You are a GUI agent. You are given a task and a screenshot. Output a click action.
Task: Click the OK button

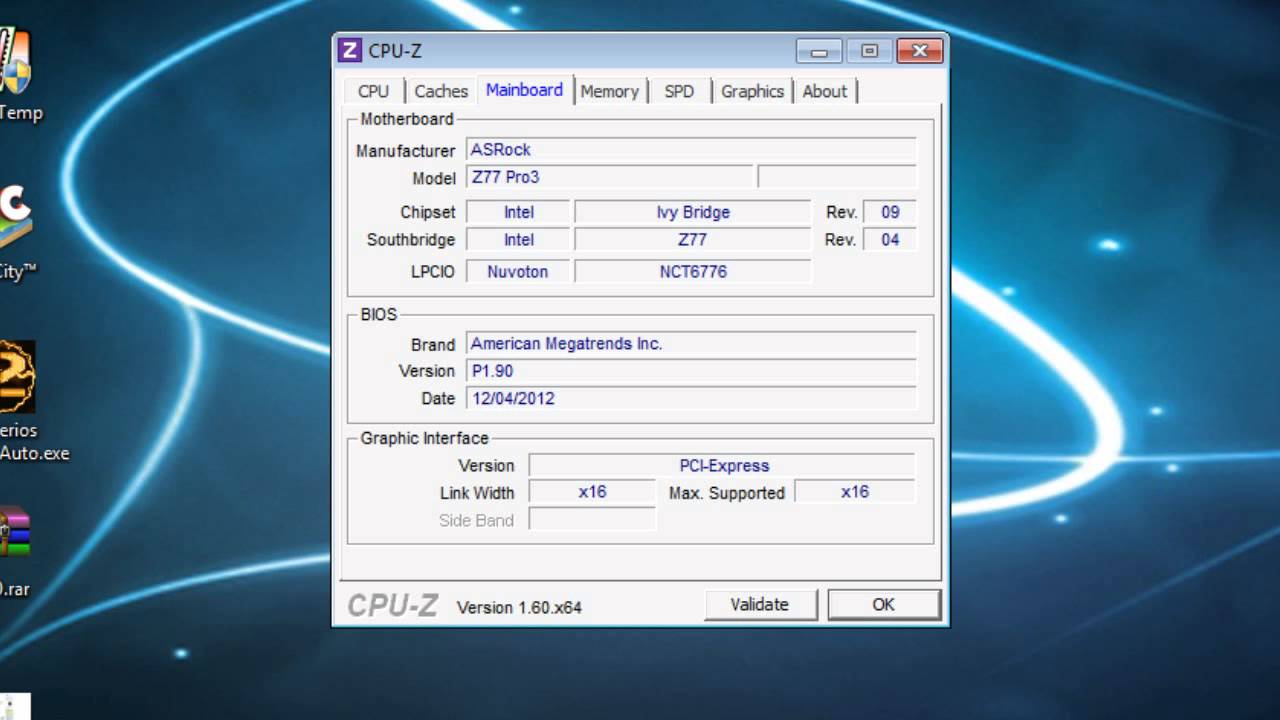click(x=884, y=604)
